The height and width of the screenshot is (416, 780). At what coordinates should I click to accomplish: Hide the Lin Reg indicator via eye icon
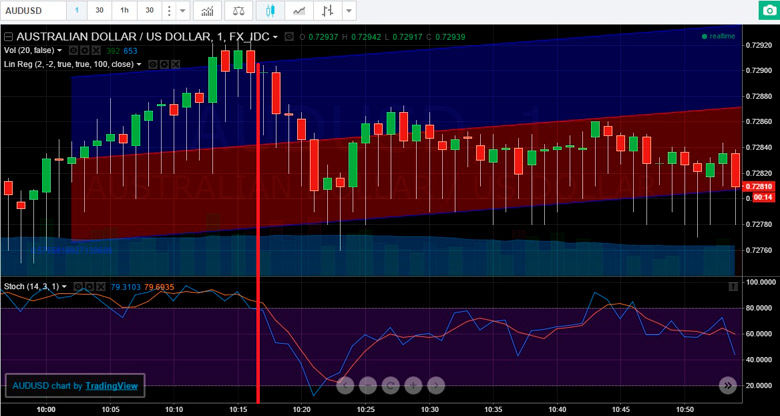coord(153,65)
